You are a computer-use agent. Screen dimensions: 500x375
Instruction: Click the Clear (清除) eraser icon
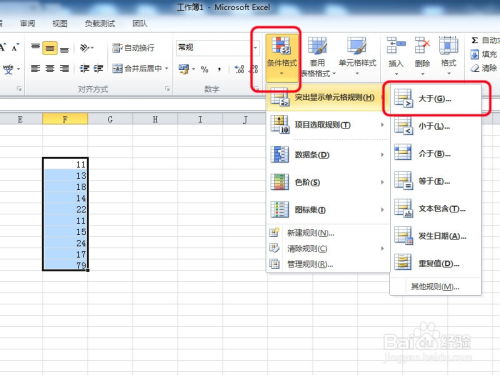tap(475, 68)
